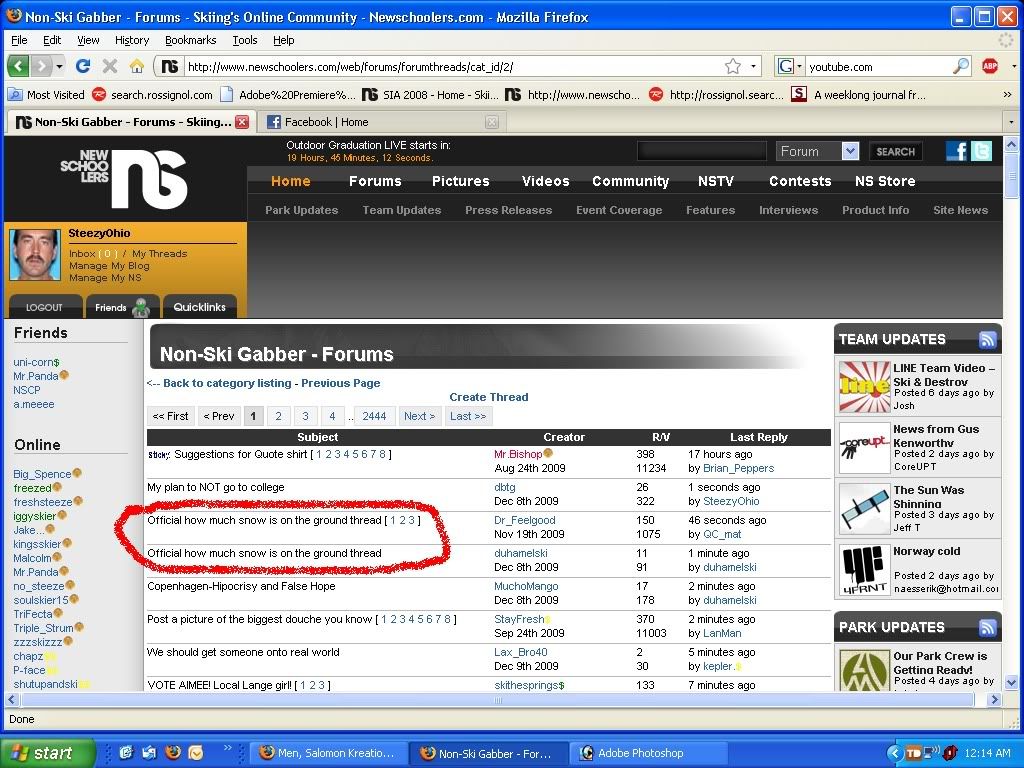Viewport: 1024px width, 768px height.
Task: Bookmark page with the star icon
Action: click(x=733, y=66)
